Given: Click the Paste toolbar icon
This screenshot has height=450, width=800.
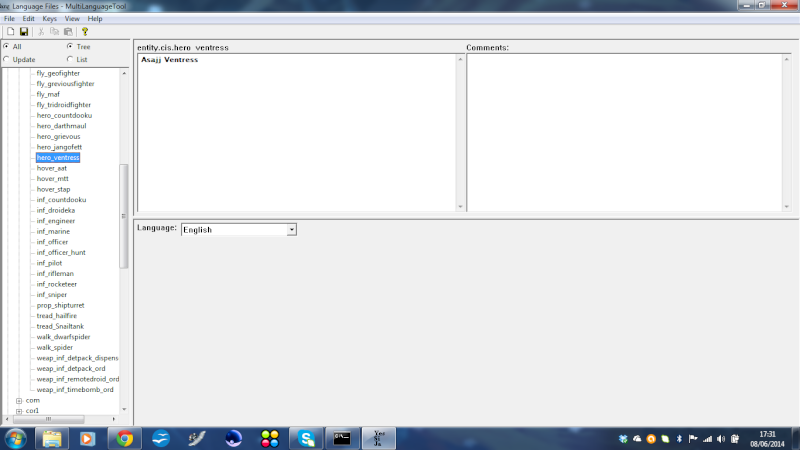Looking at the screenshot, I should coord(68,32).
